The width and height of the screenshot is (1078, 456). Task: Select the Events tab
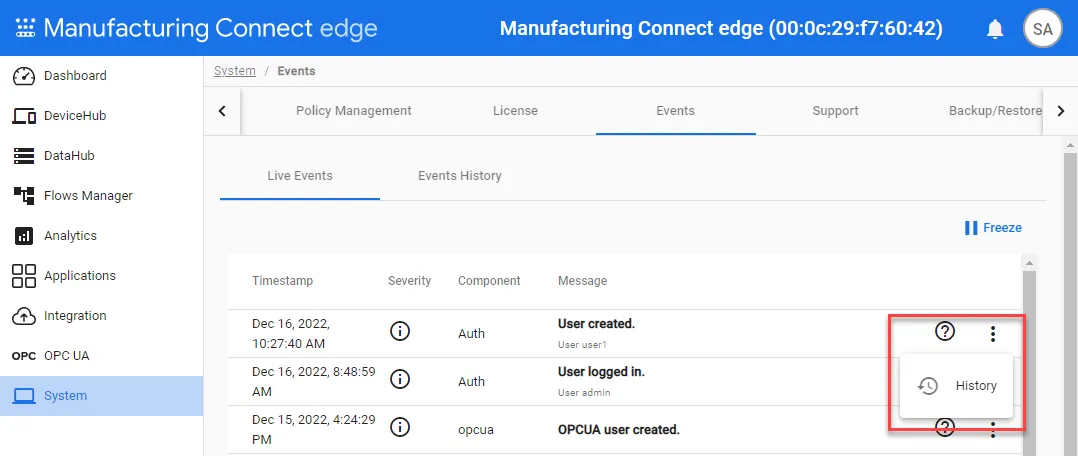pos(675,111)
